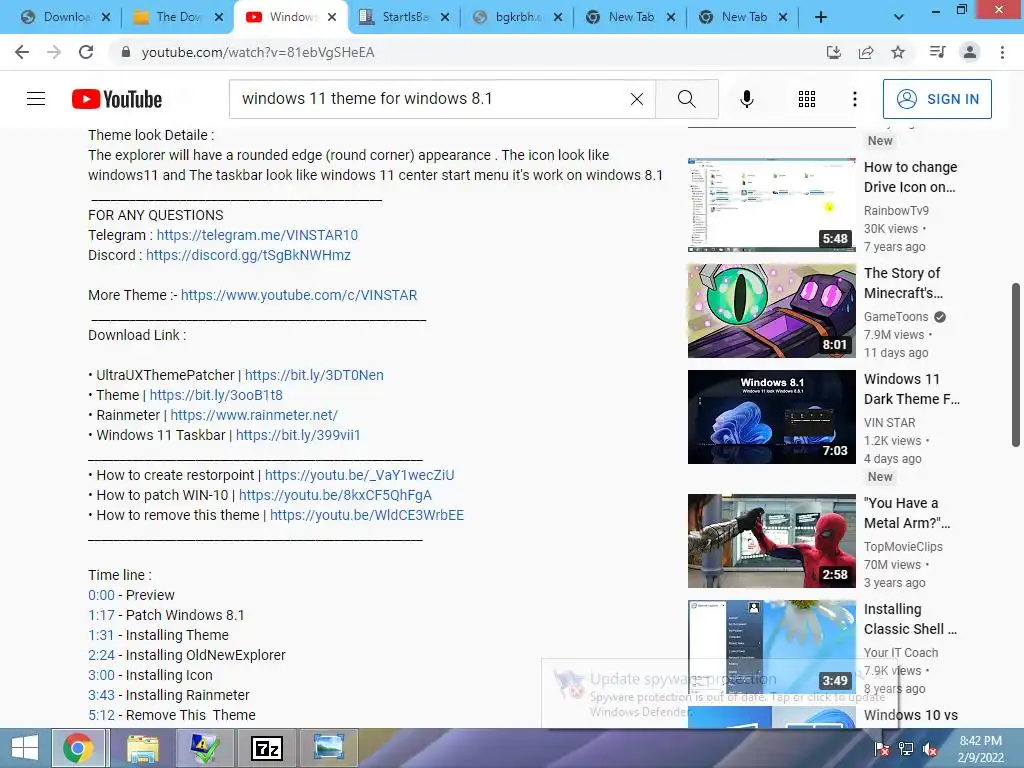Open the Action Center flag icon
Image resolution: width=1024 pixels, height=768 pixels.
(x=882, y=749)
